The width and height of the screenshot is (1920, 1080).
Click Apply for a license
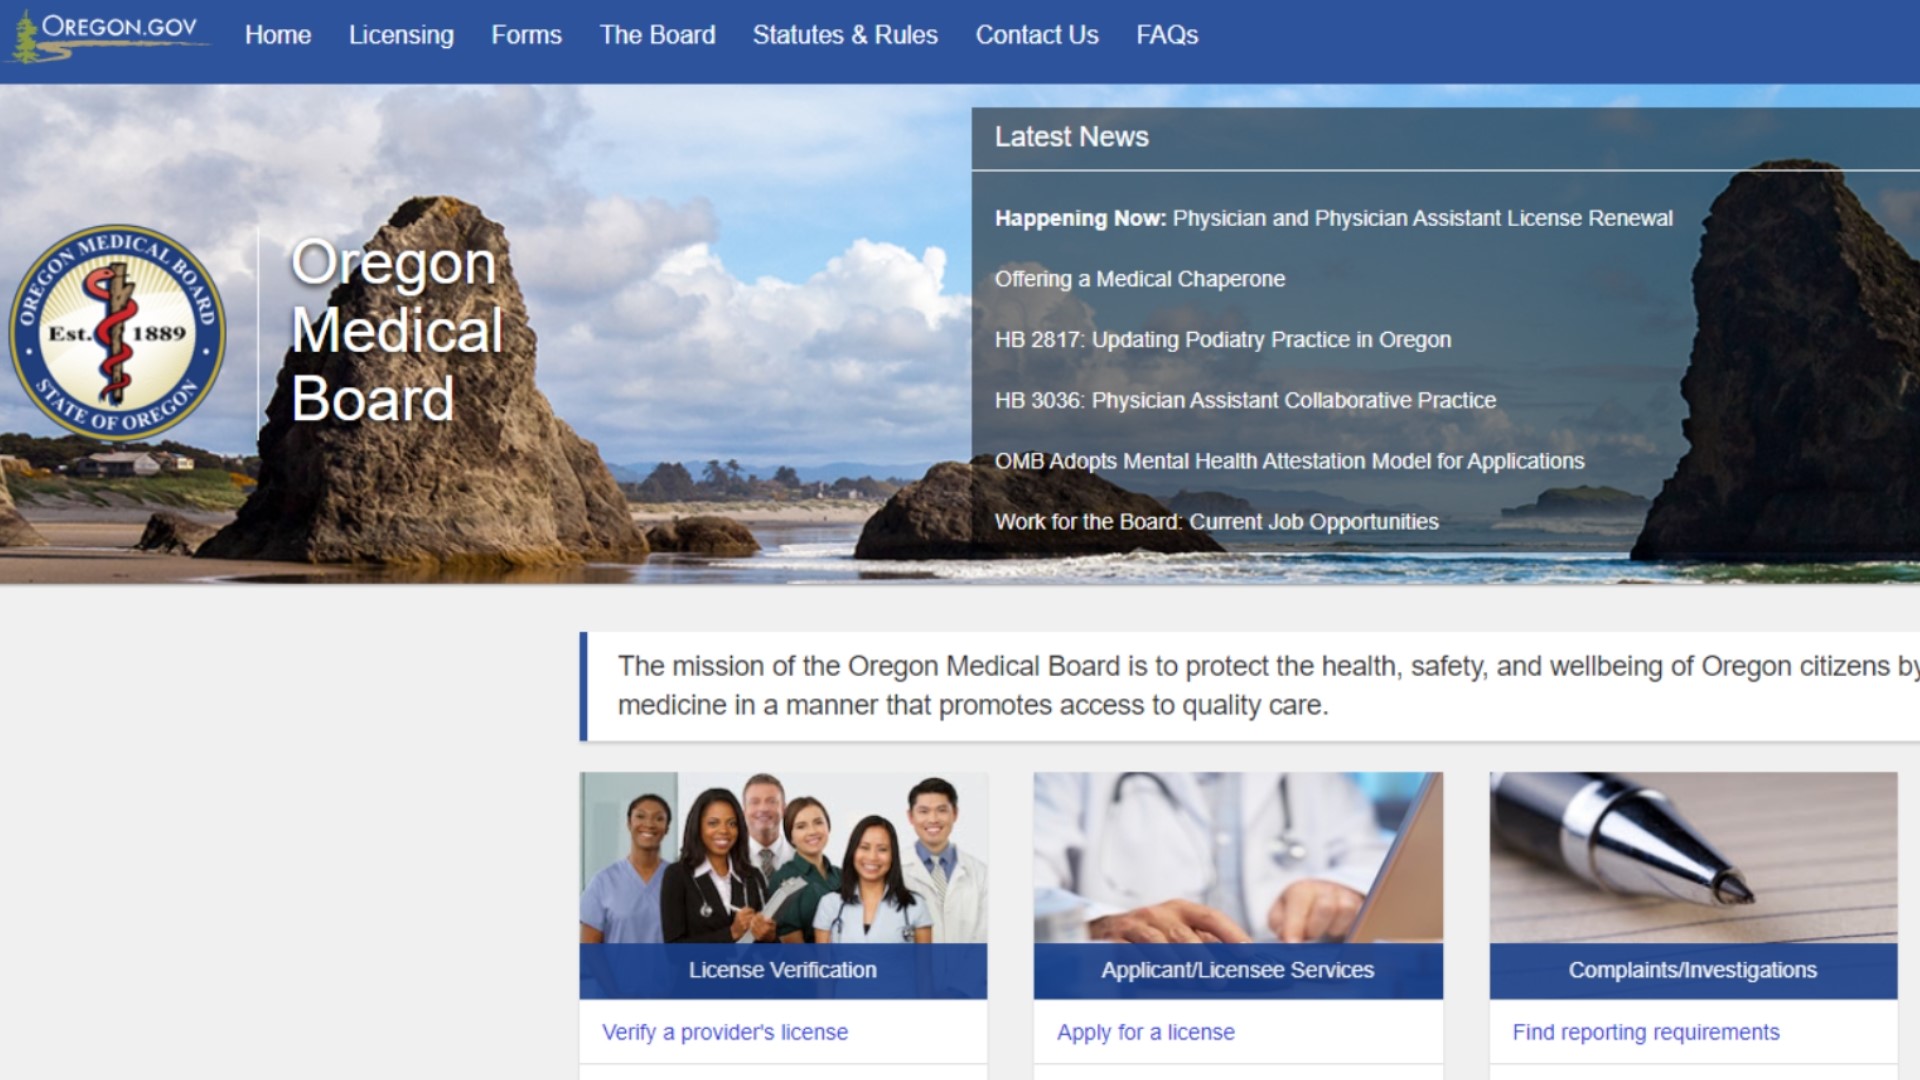coord(1146,1032)
